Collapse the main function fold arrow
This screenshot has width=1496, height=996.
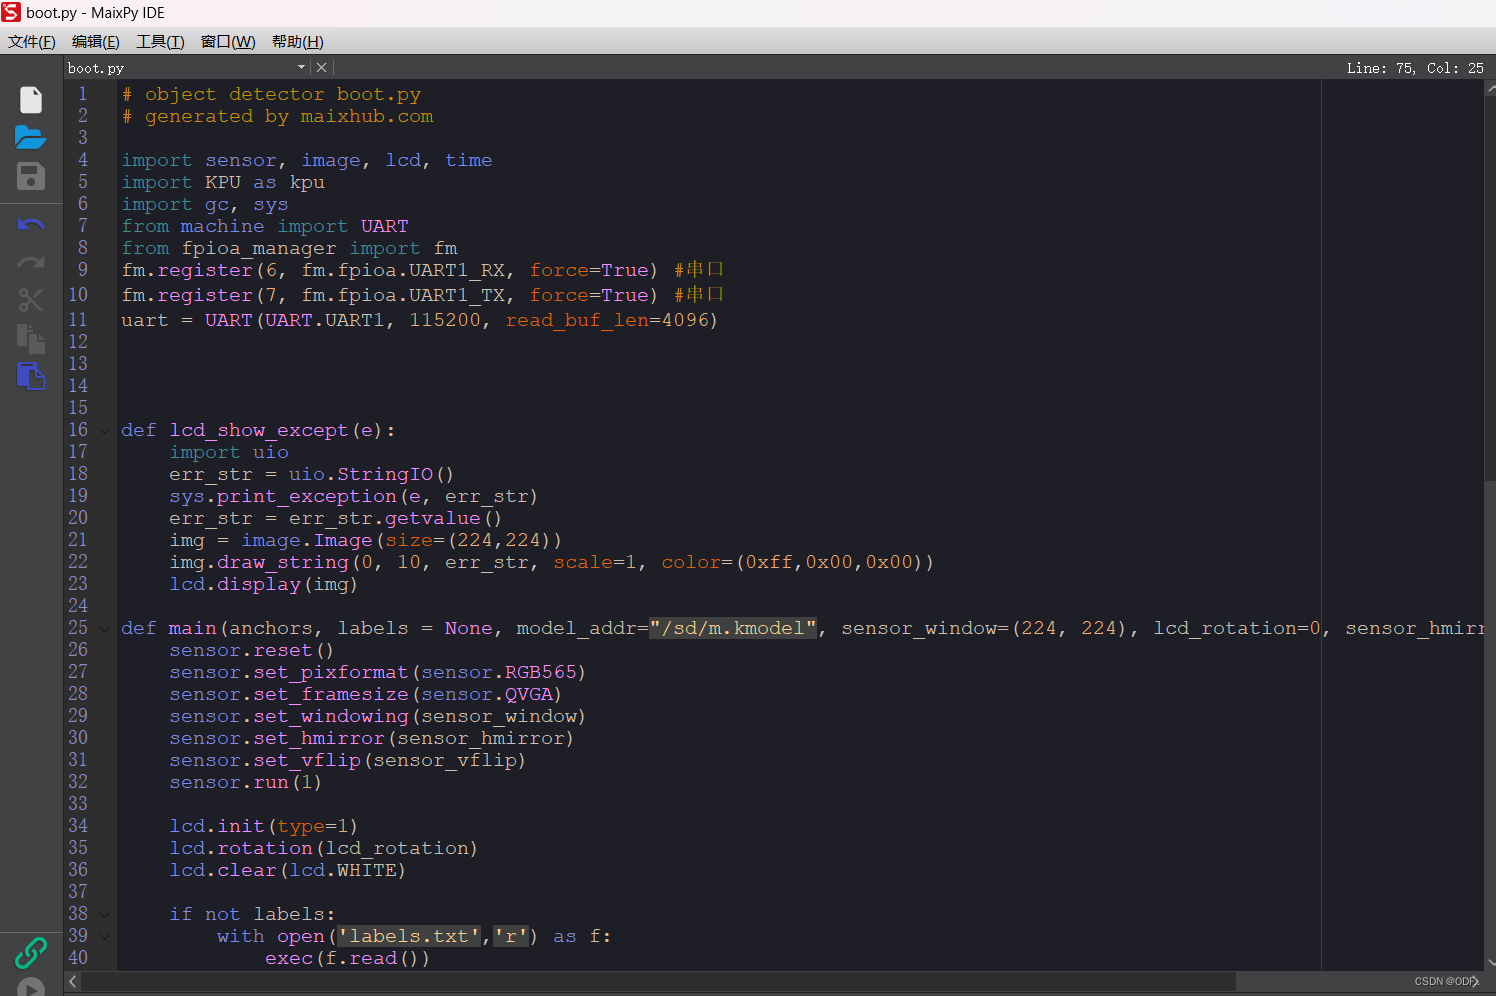105,629
